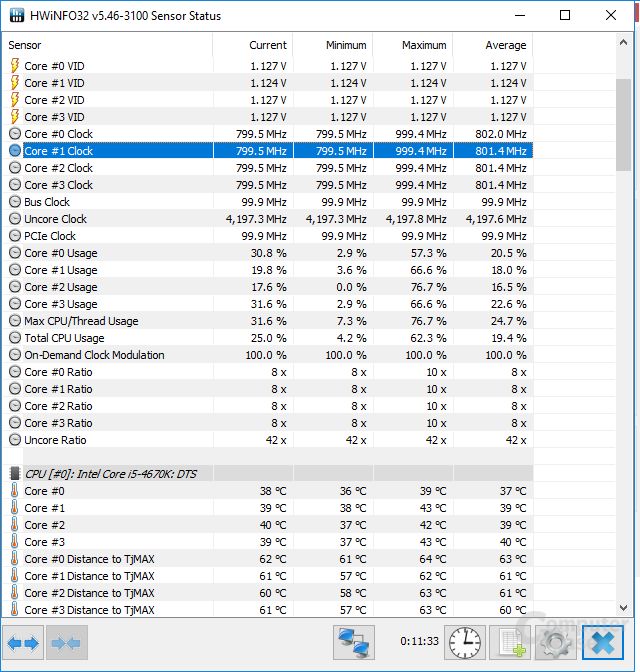Click the expand columns double-arrow button
640x672 pixels.
click(x=23, y=642)
